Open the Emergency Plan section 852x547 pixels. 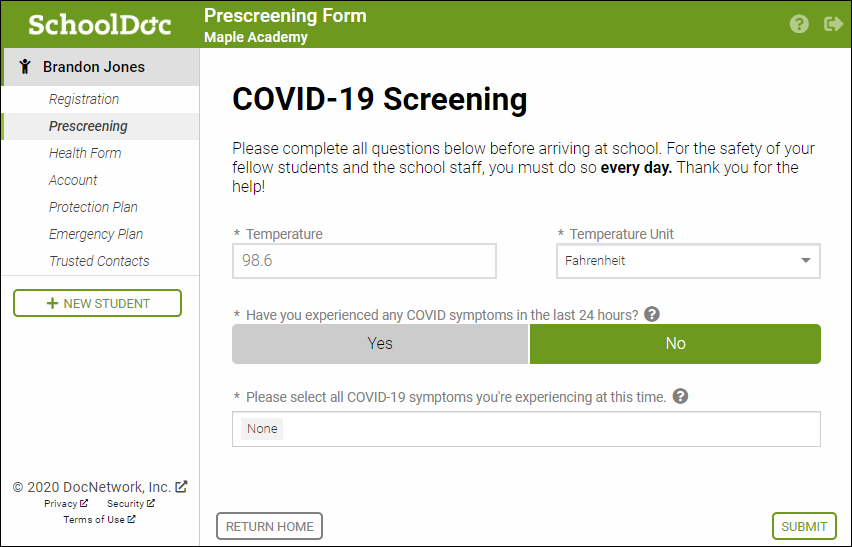tap(96, 234)
